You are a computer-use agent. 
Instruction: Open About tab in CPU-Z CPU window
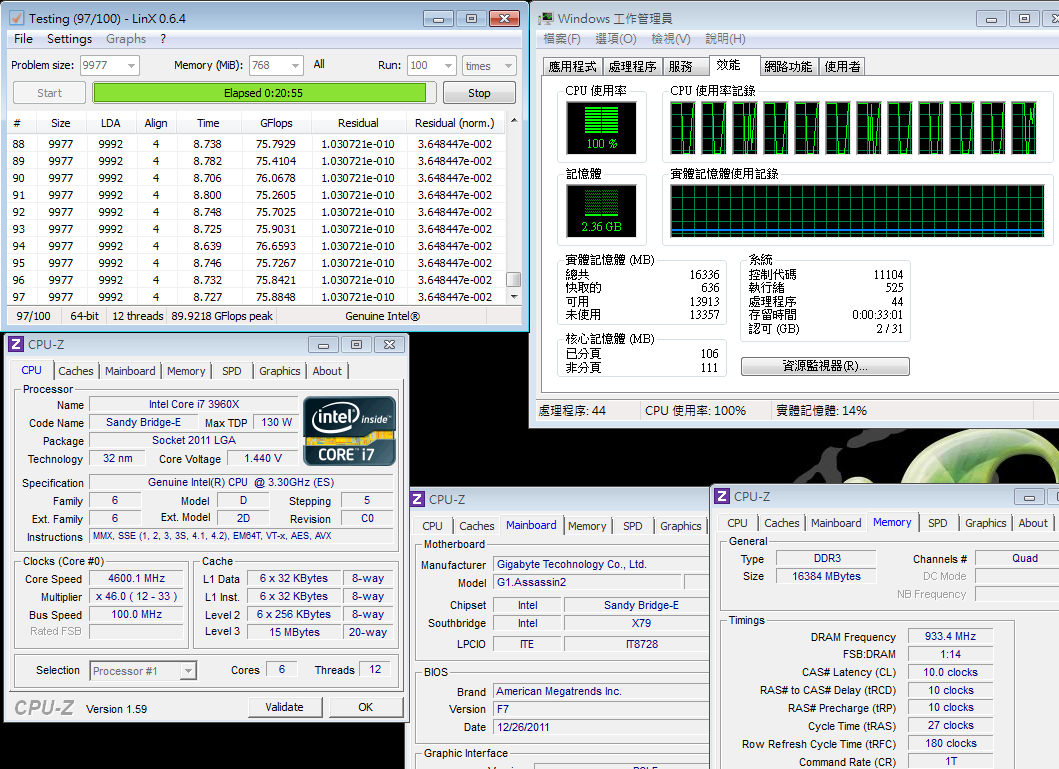coord(327,371)
